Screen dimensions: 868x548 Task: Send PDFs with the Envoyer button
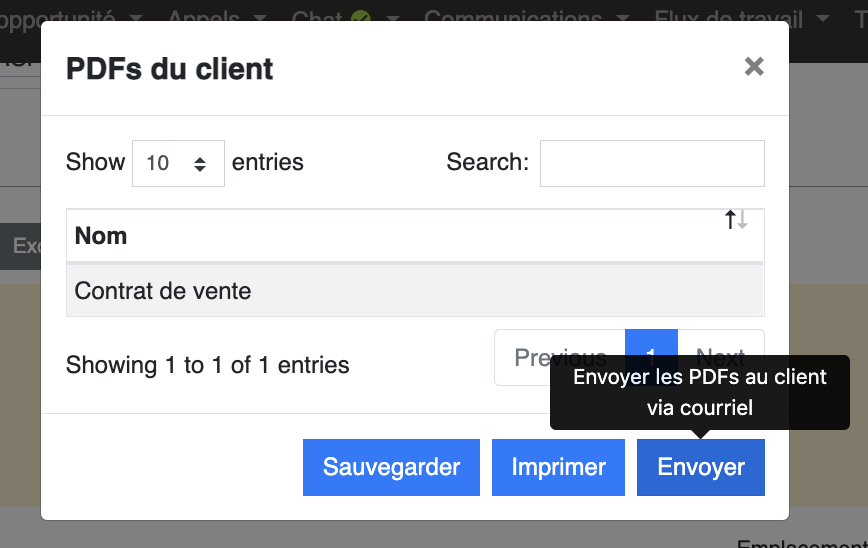(701, 467)
